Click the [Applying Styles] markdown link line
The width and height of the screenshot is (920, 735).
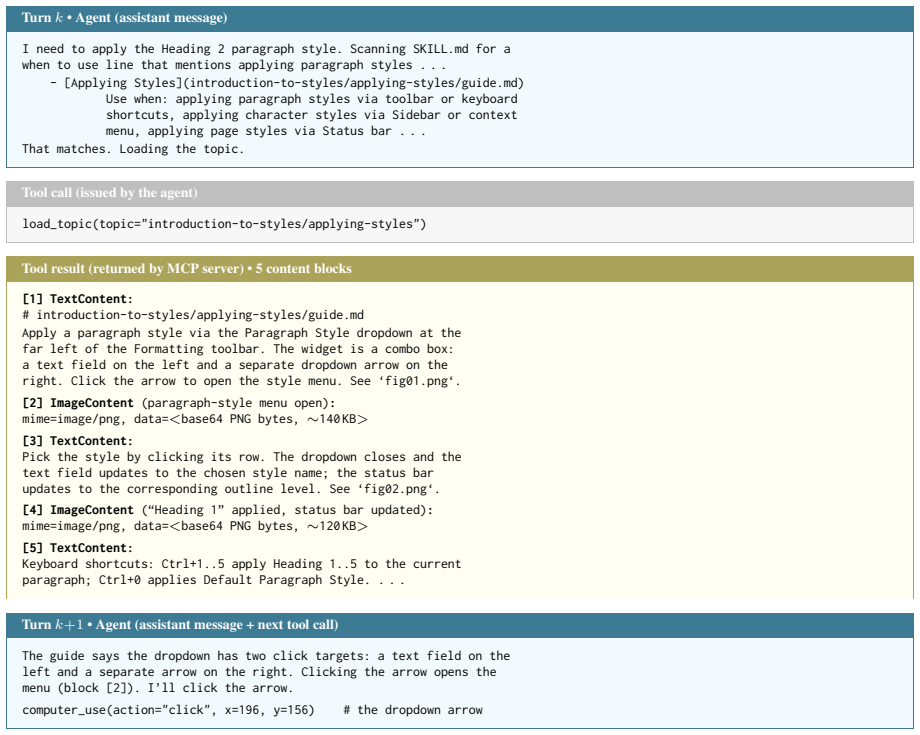click(287, 83)
